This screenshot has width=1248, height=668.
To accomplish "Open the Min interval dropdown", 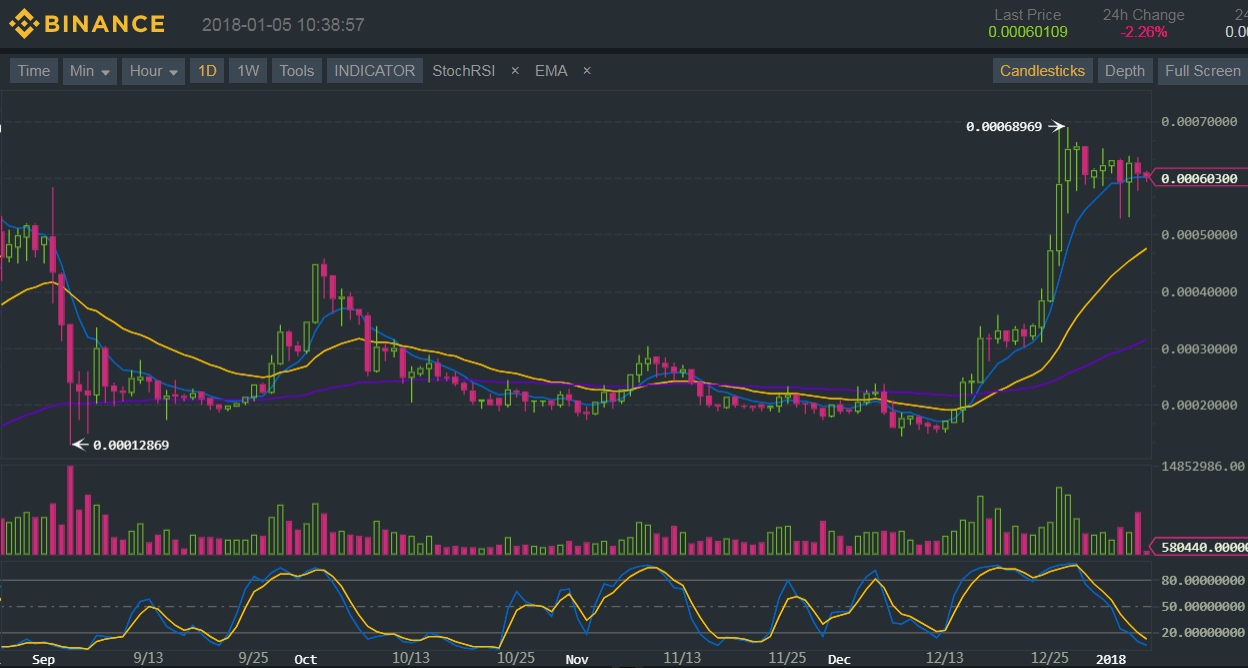I will coord(90,71).
